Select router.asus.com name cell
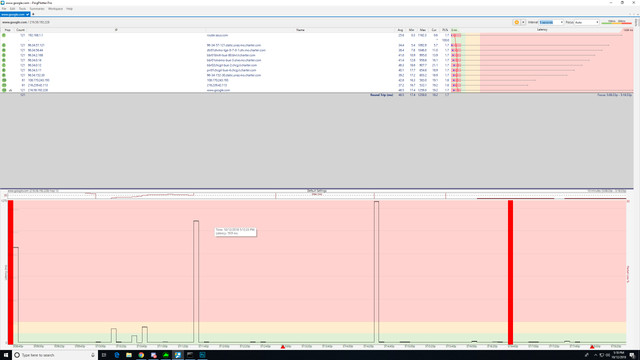Screen dimensions: 640x360 218,36
